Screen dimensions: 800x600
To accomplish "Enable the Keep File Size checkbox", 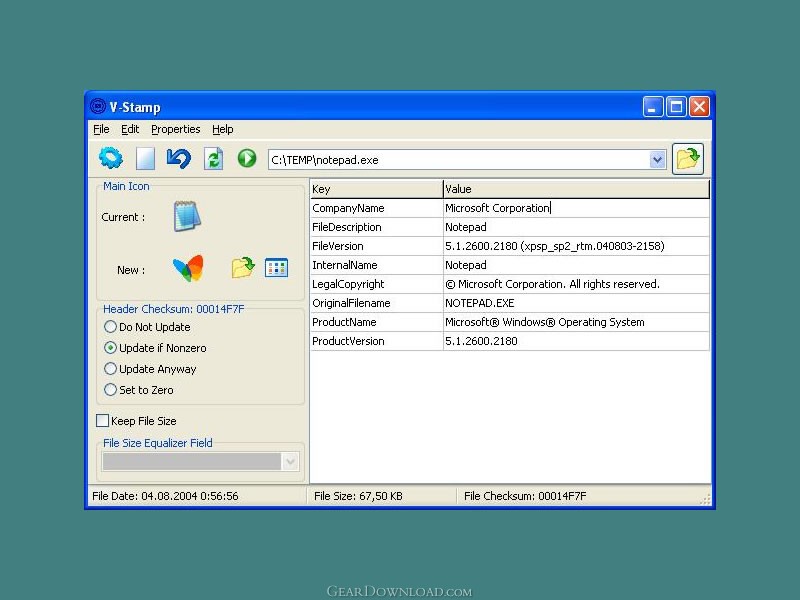I will (103, 420).
